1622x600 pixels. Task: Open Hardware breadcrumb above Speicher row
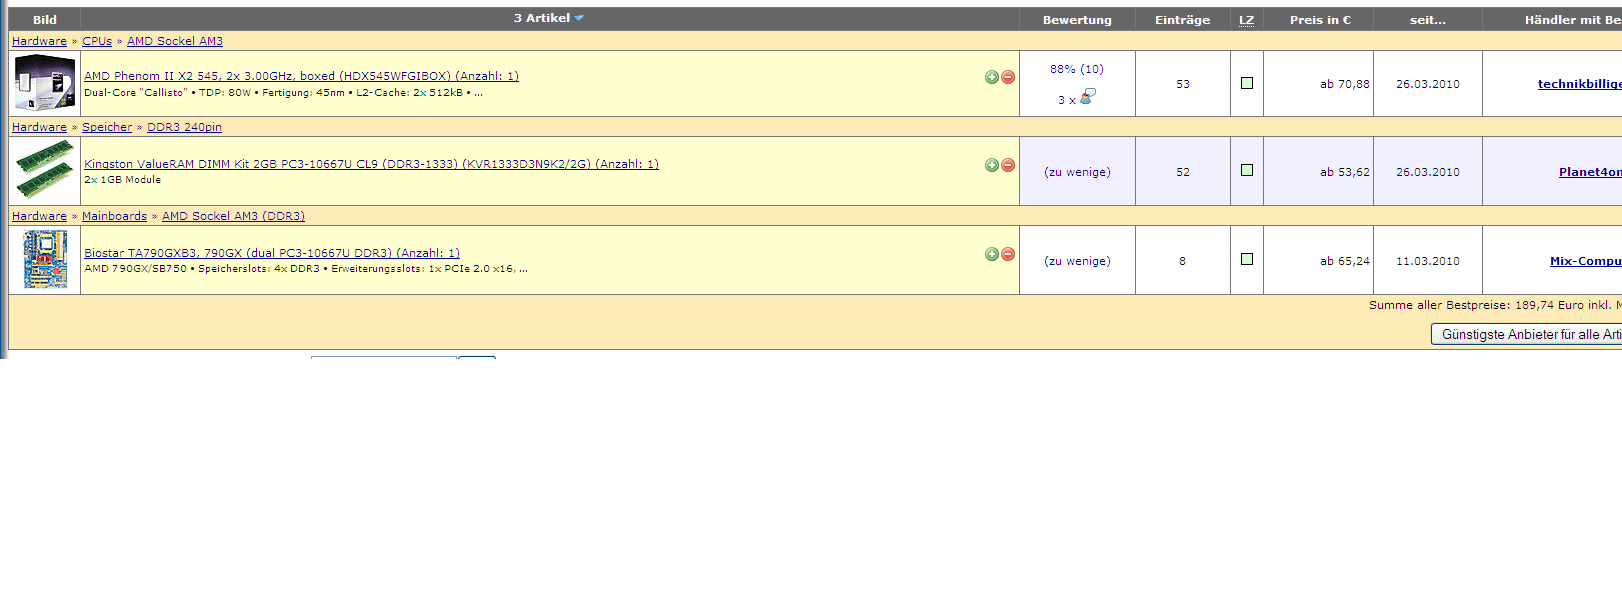pyautogui.click(x=39, y=127)
